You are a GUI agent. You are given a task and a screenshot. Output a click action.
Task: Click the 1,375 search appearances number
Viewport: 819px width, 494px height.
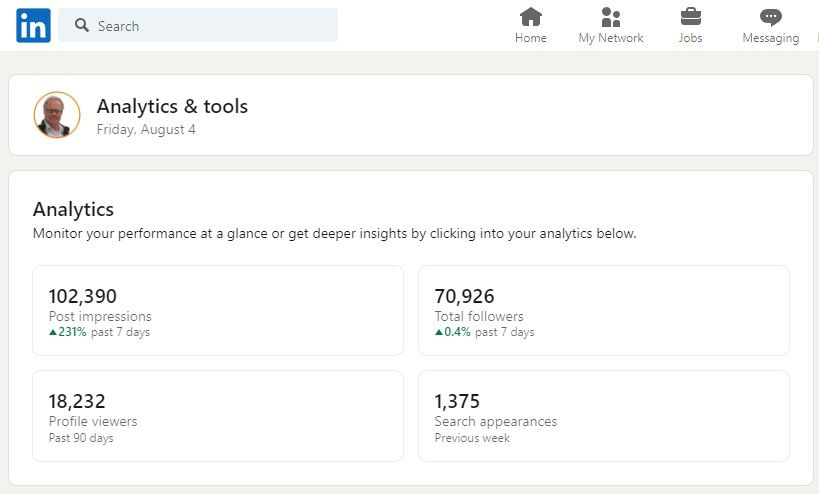click(x=457, y=401)
